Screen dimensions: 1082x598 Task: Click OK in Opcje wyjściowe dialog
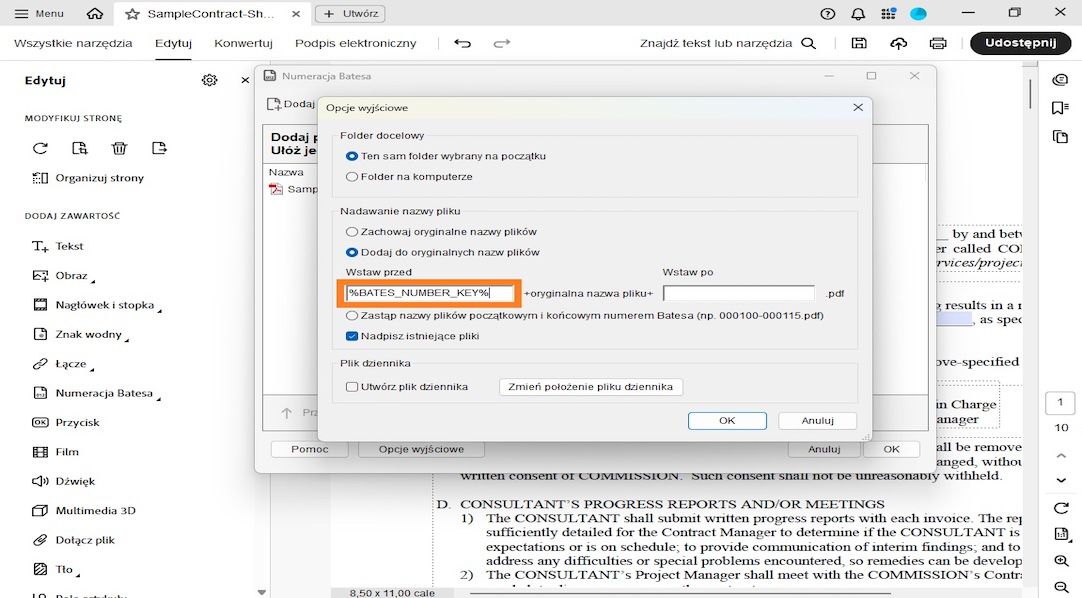coord(727,420)
